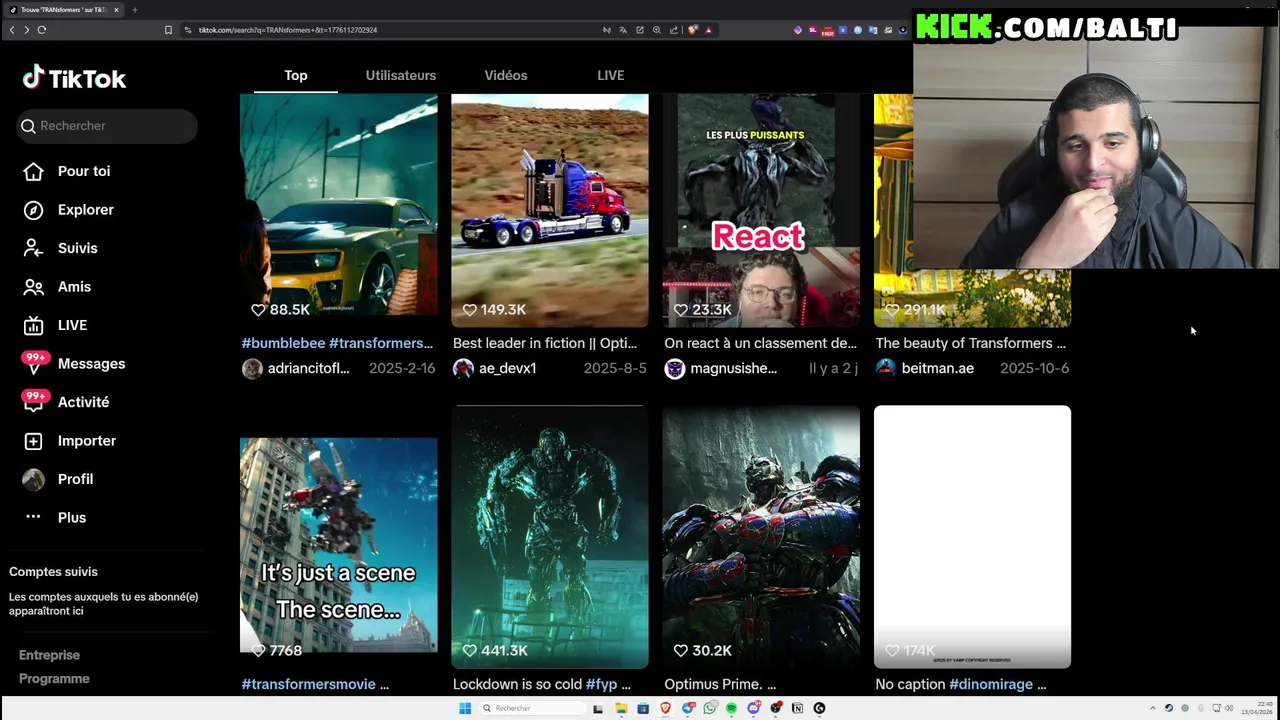Open File Explorer from the taskbar
This screenshot has height=720, width=1280.
tap(620, 708)
